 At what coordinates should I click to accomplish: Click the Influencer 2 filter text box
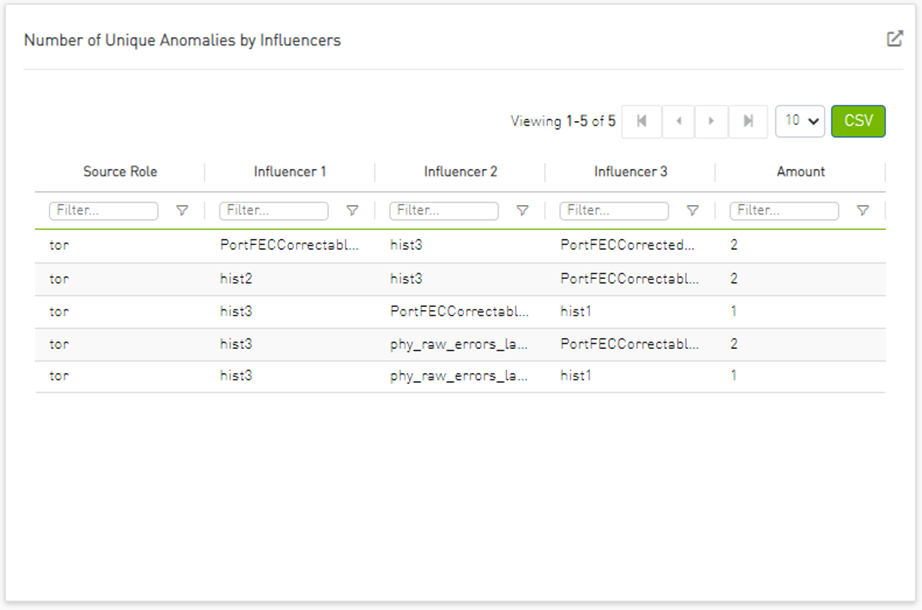pyautogui.click(x=444, y=211)
